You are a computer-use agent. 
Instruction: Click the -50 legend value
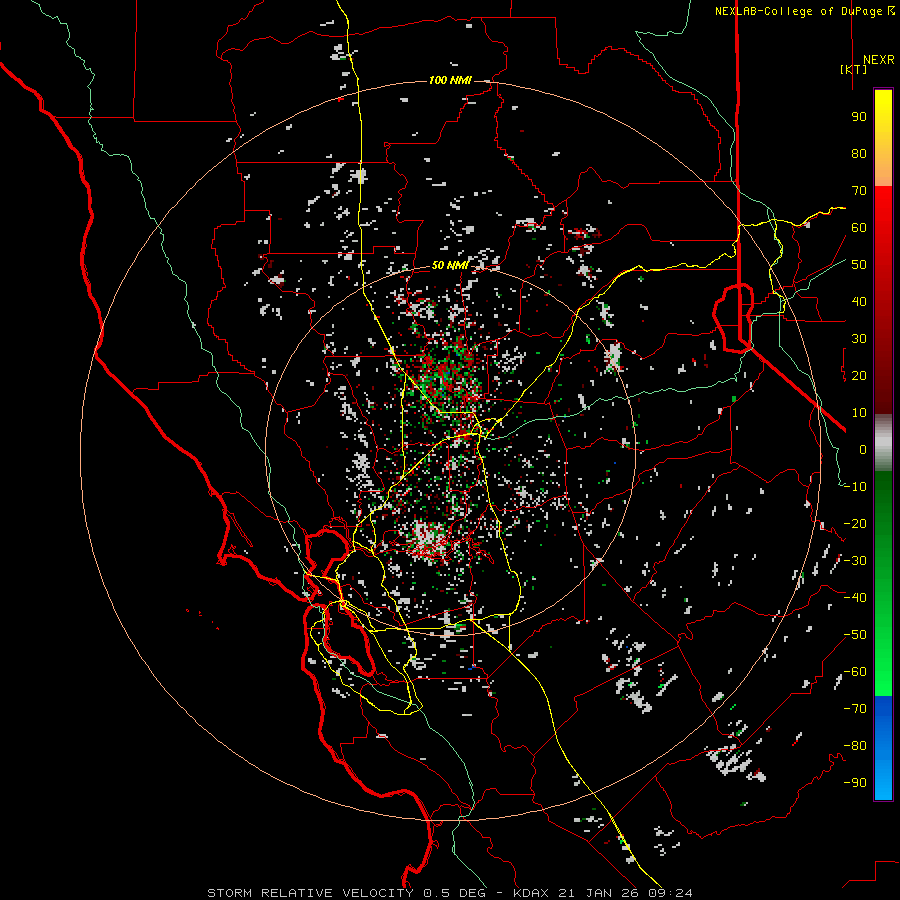855,635
